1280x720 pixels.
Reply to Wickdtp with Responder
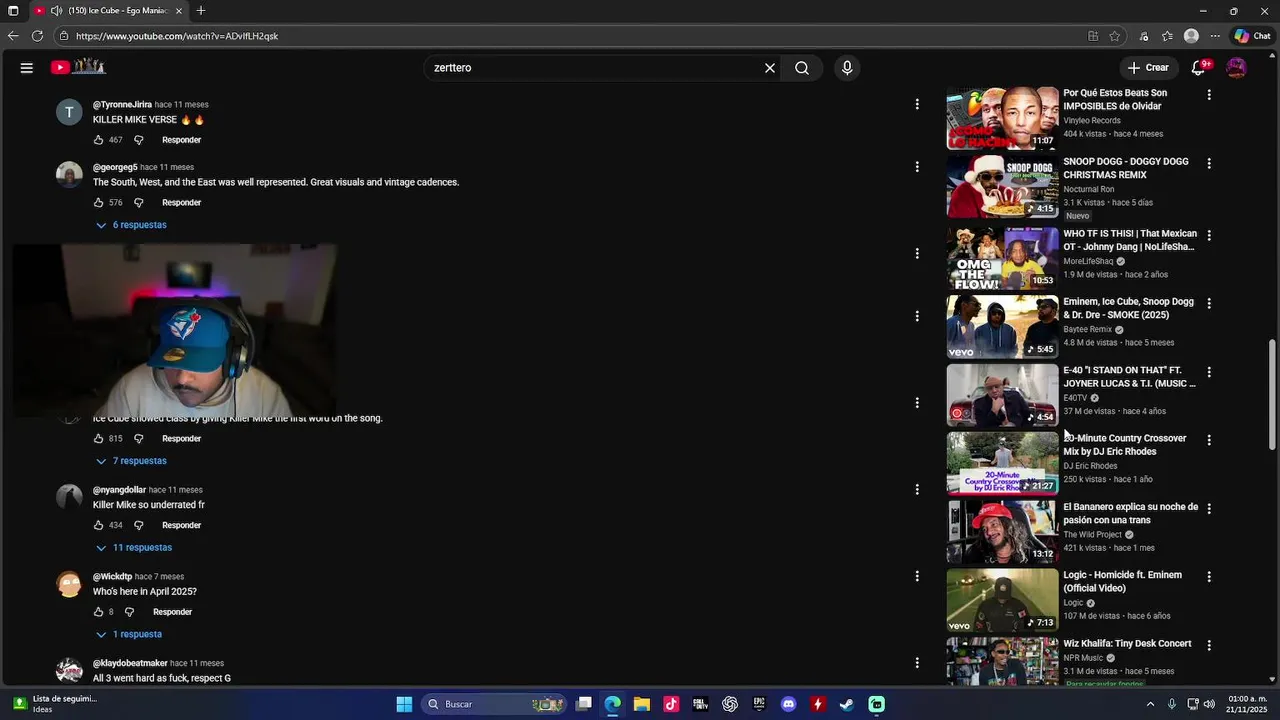point(172,612)
